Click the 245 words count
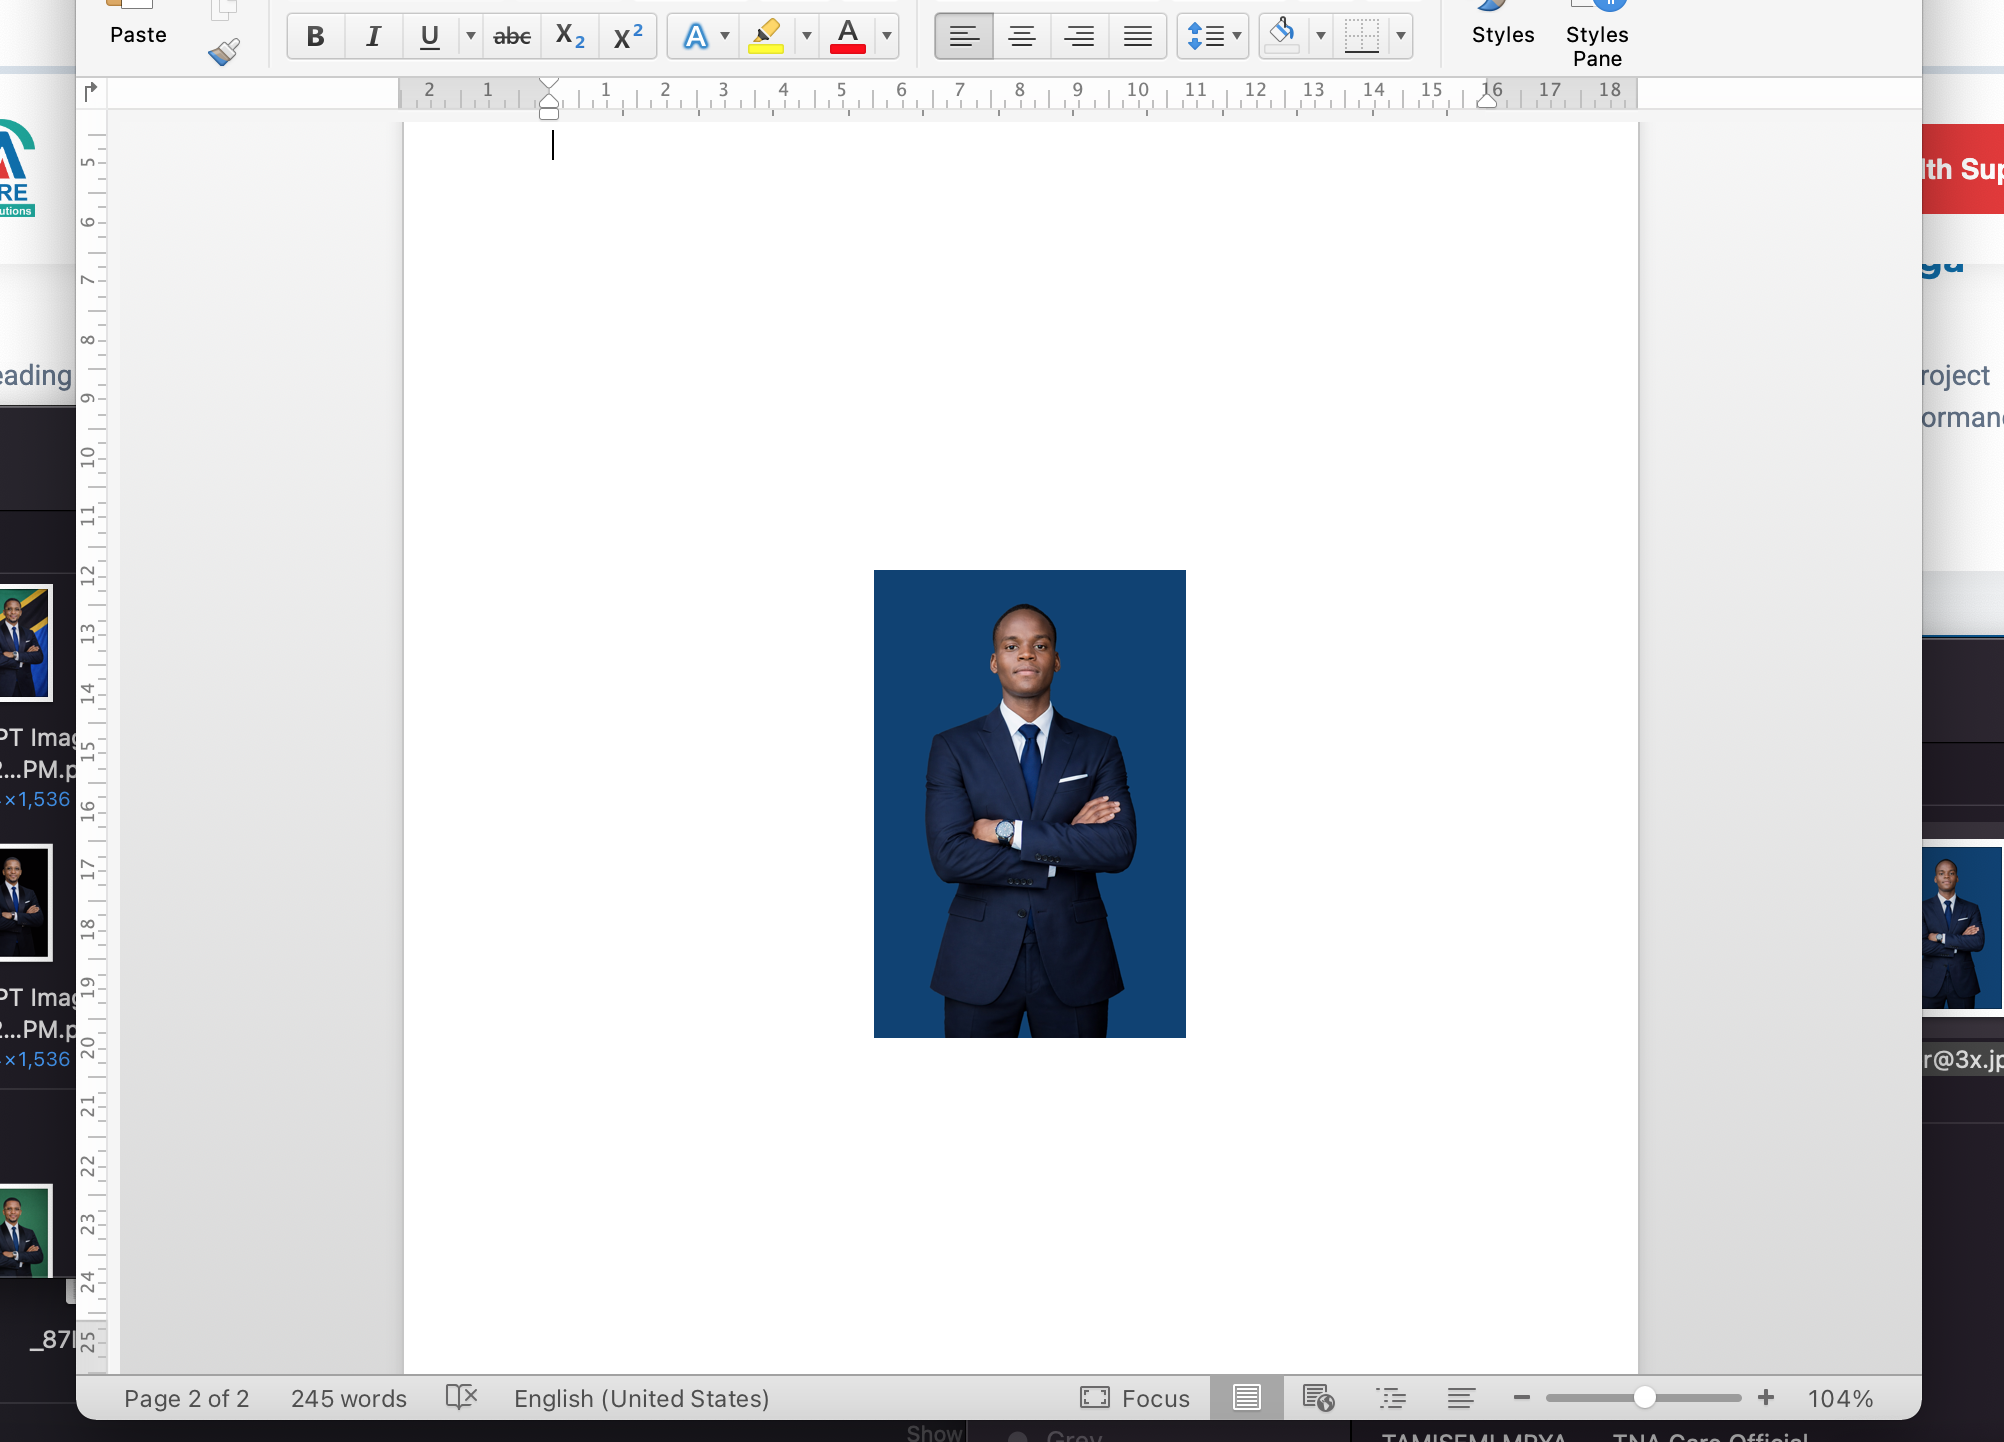Image resolution: width=2004 pixels, height=1442 pixels. click(x=348, y=1398)
